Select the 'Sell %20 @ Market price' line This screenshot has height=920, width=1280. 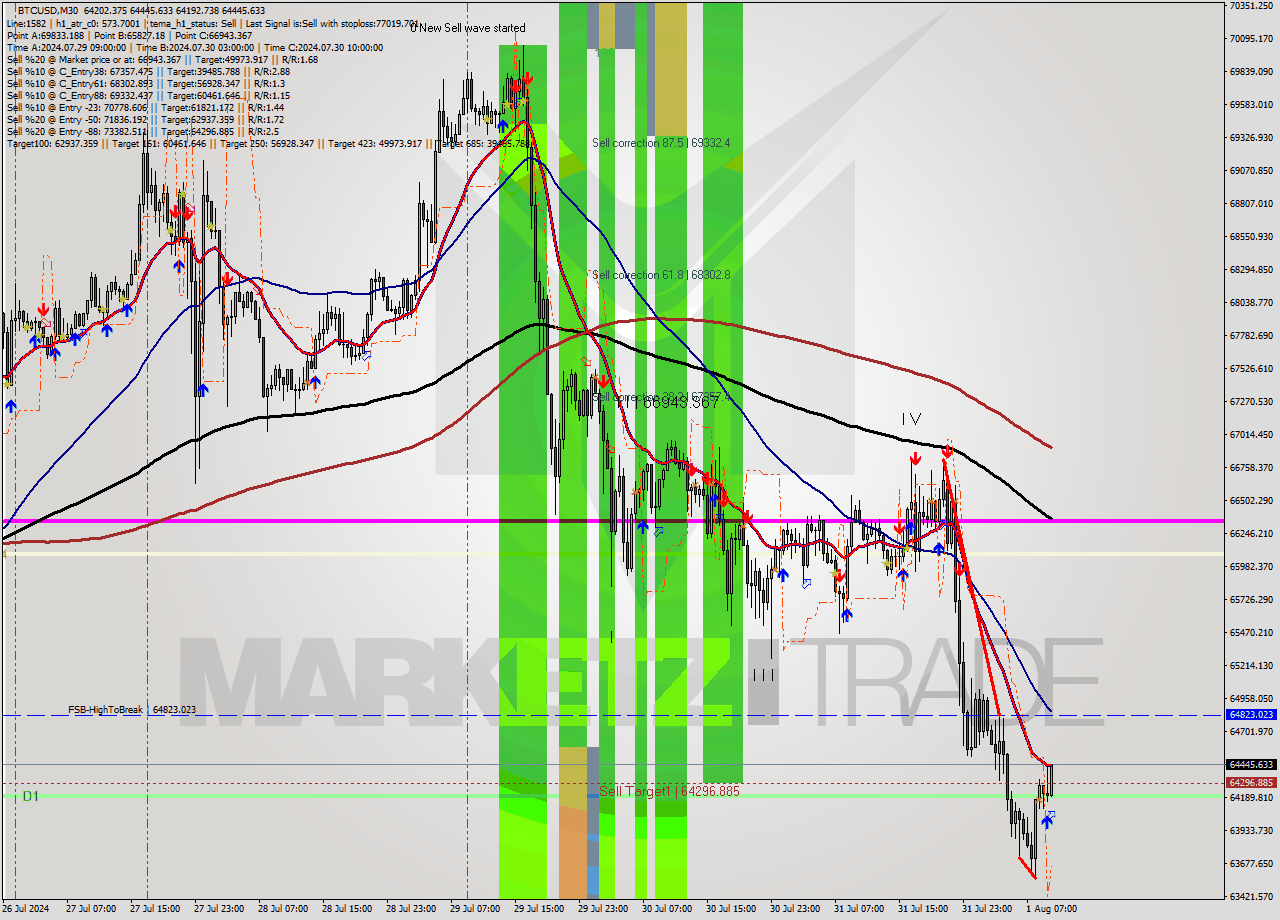click(x=162, y=60)
